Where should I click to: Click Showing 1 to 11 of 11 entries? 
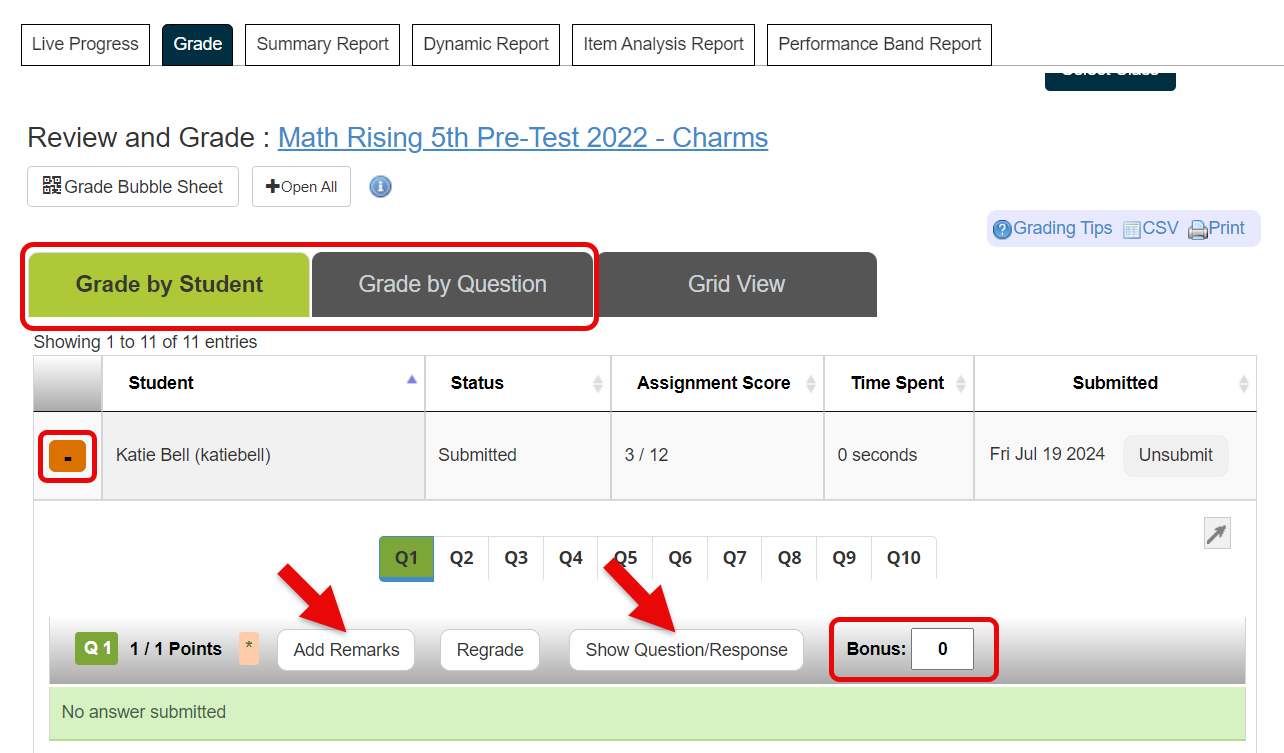(145, 342)
